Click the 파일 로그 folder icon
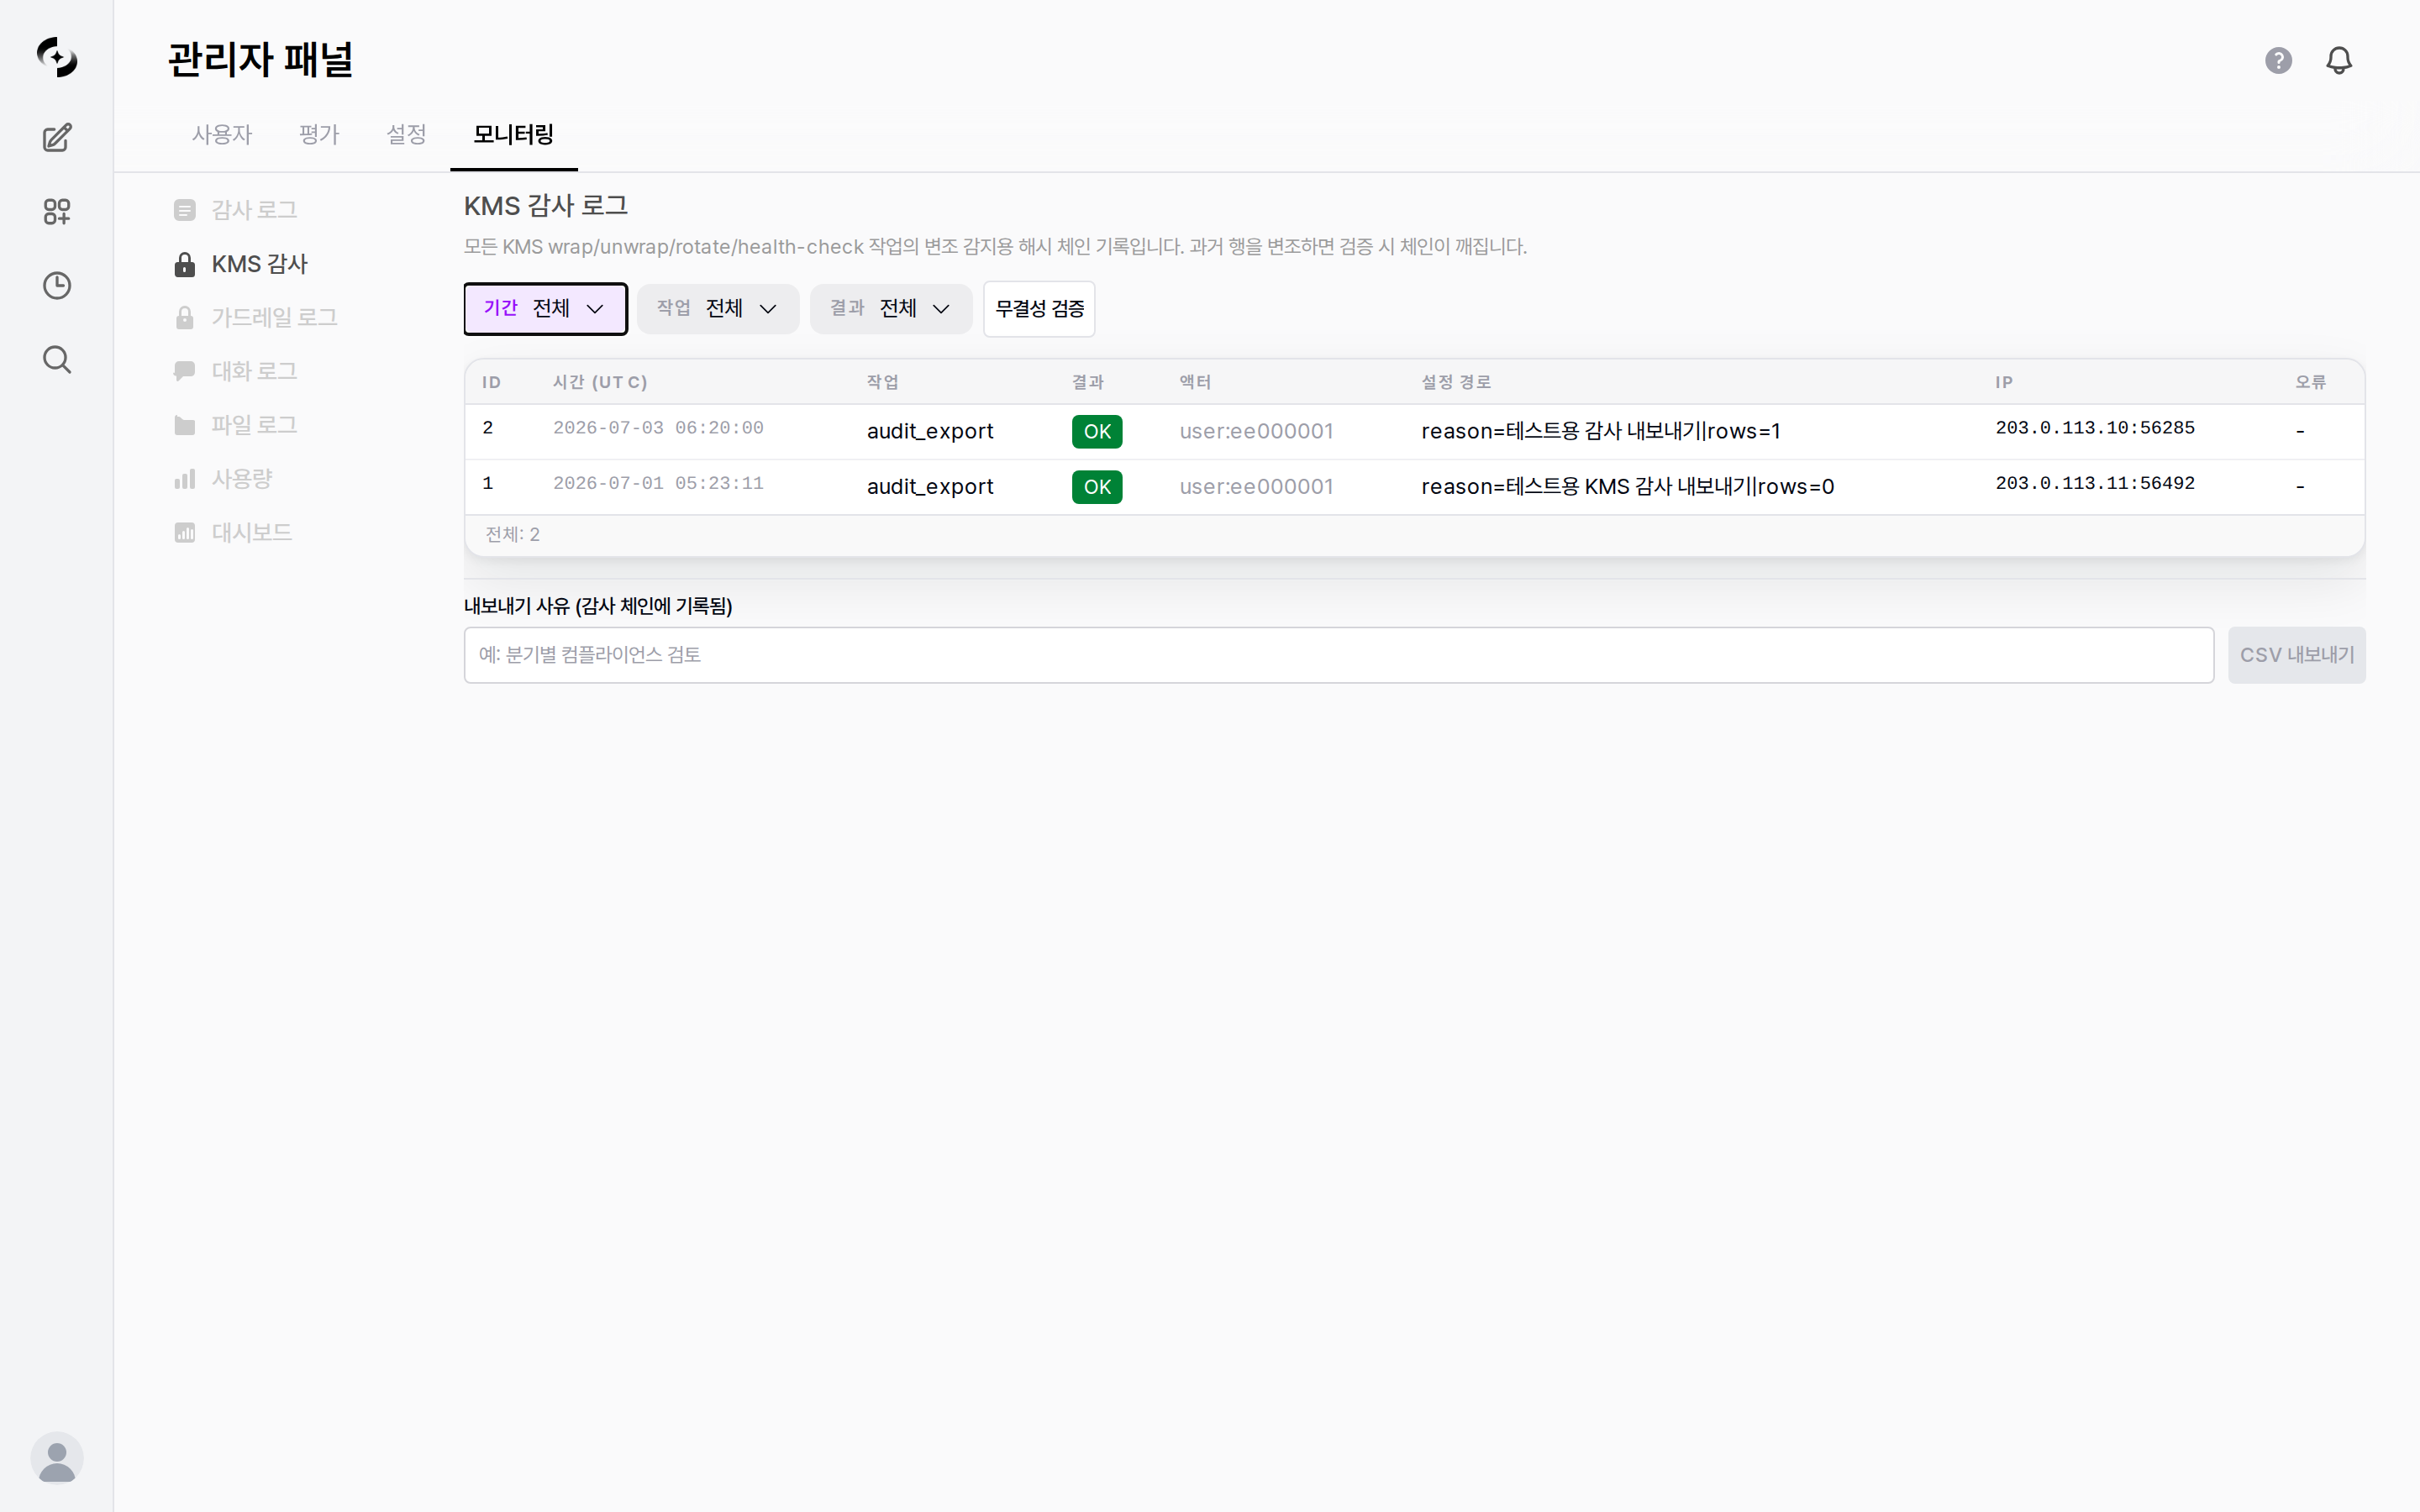 [184, 425]
